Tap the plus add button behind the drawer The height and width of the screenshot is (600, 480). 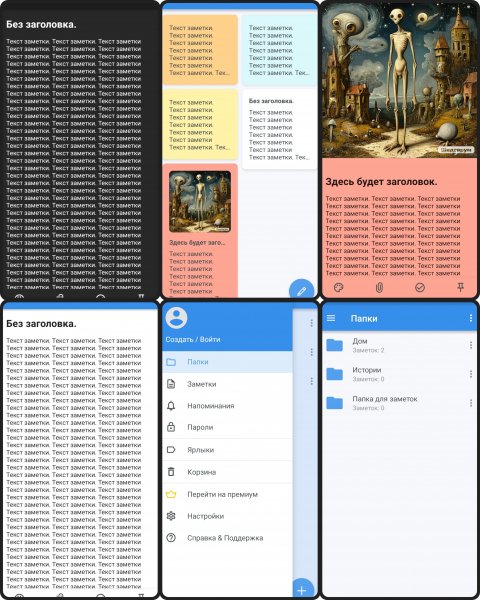pos(302,589)
